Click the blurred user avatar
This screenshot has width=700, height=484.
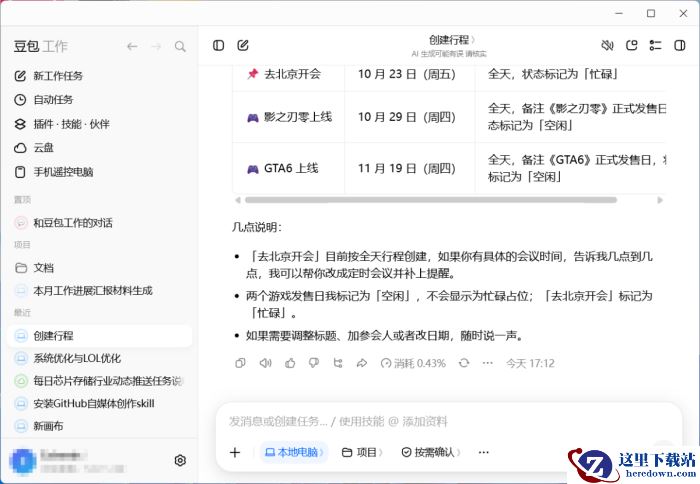[23, 461]
